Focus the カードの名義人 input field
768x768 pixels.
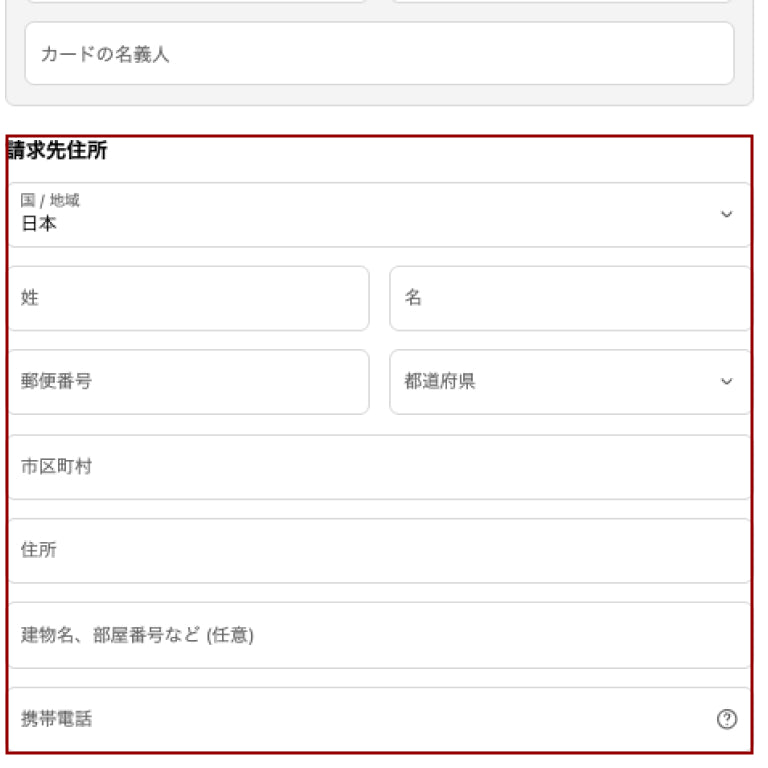(380, 54)
